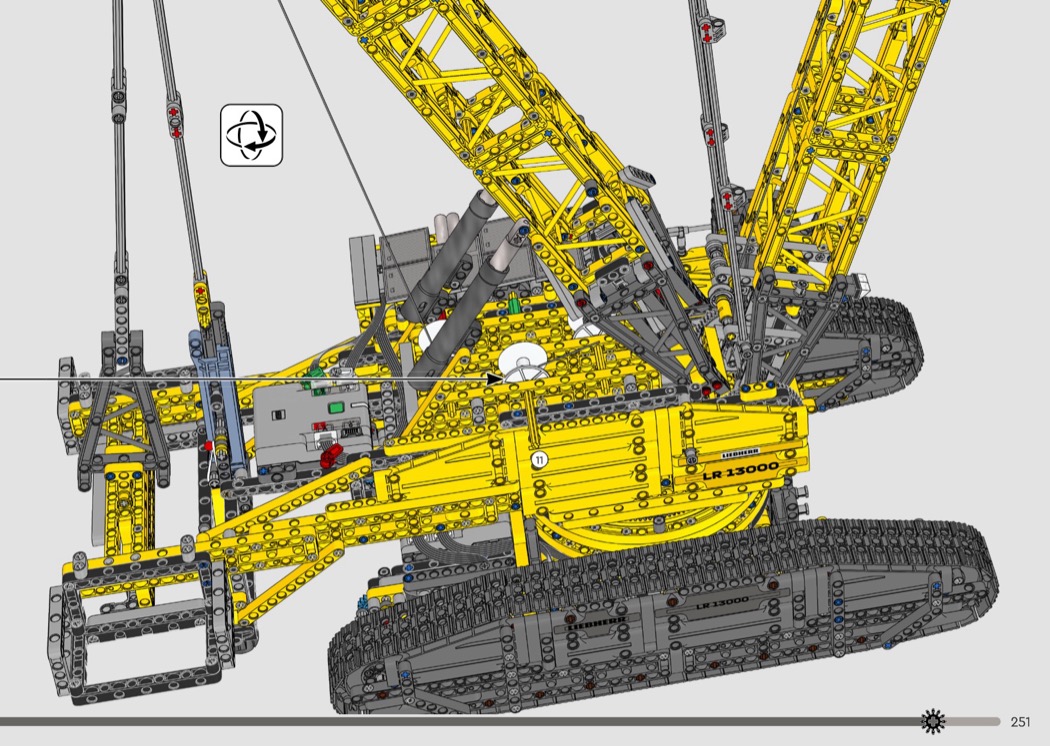
Task: Click the gear marker on progress bar
Action: coord(932,721)
